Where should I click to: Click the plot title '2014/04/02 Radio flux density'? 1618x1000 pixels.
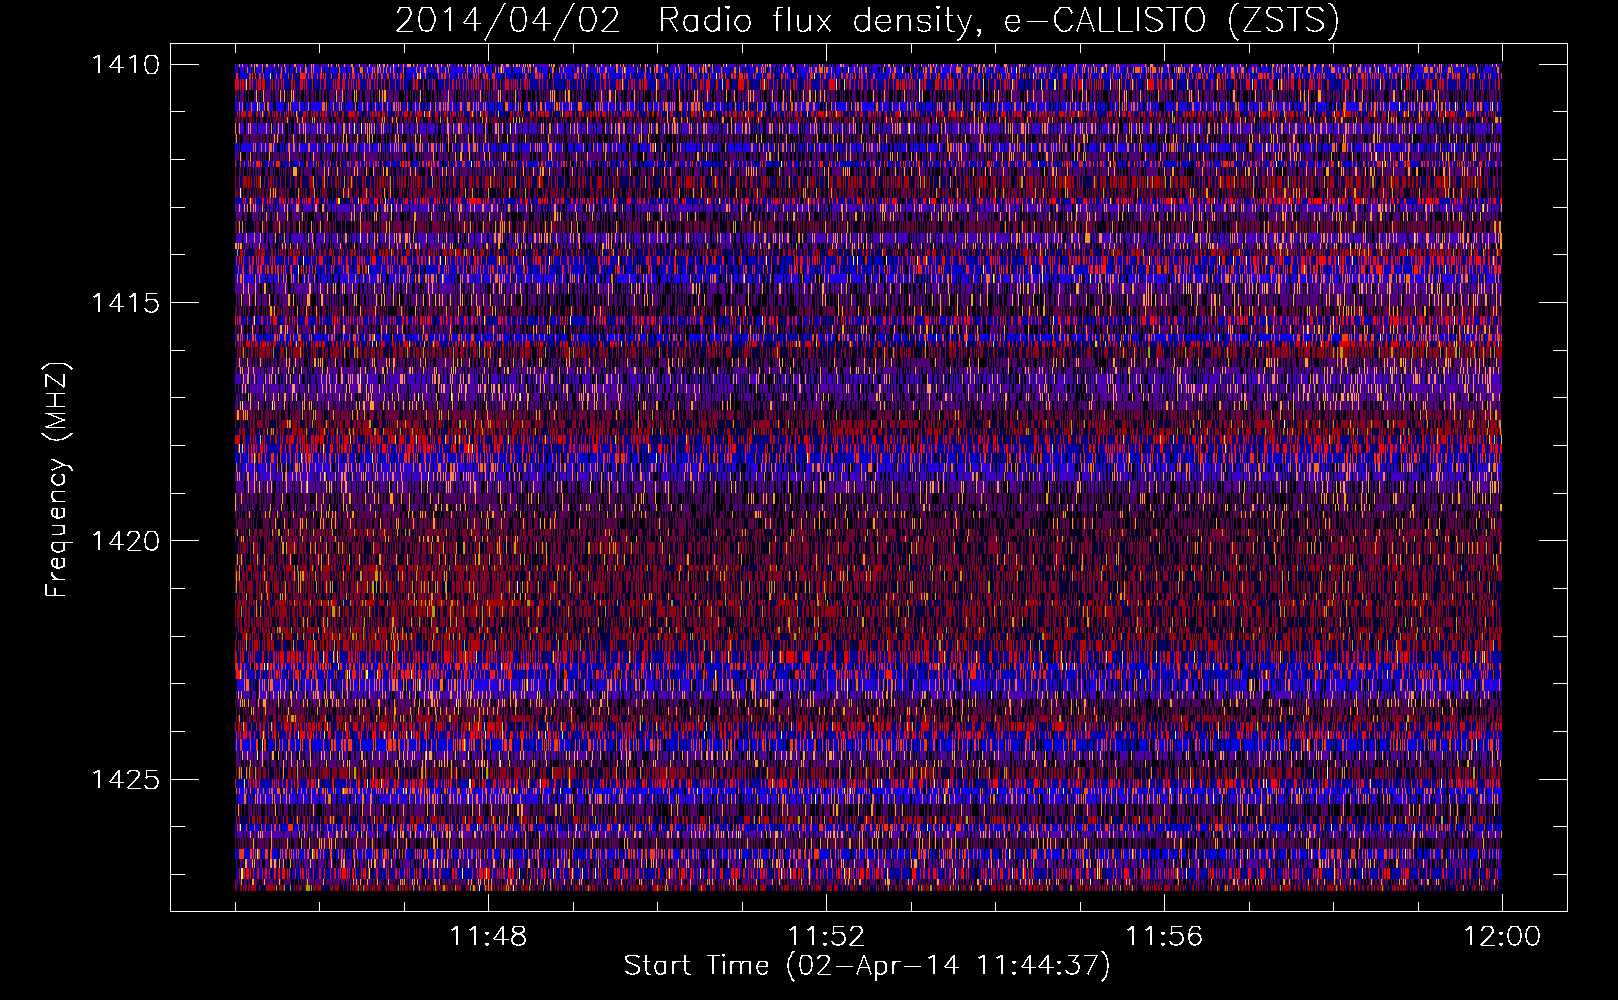point(867,21)
